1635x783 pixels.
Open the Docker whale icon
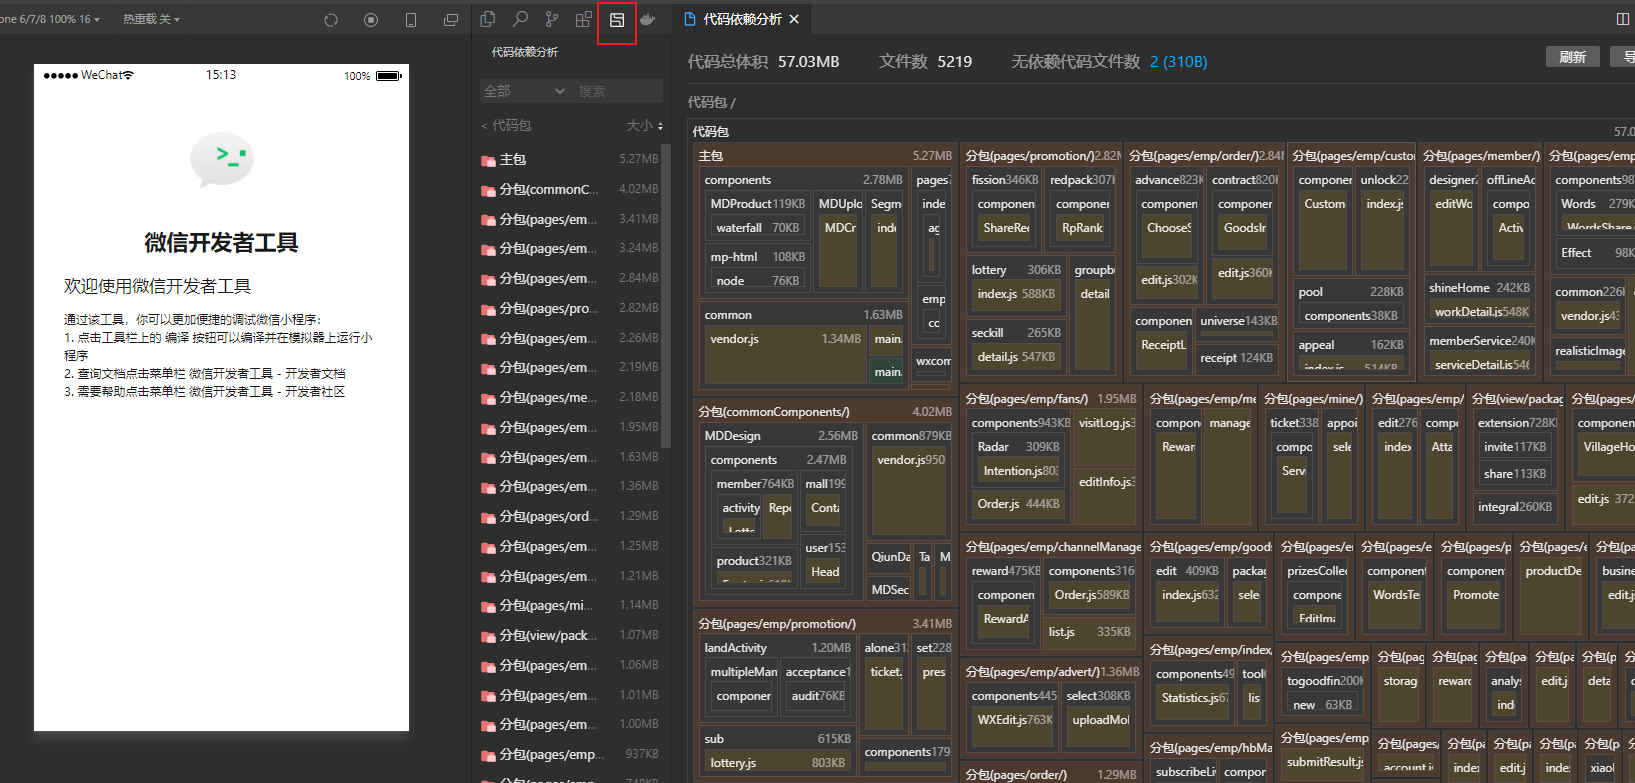pyautogui.click(x=648, y=19)
